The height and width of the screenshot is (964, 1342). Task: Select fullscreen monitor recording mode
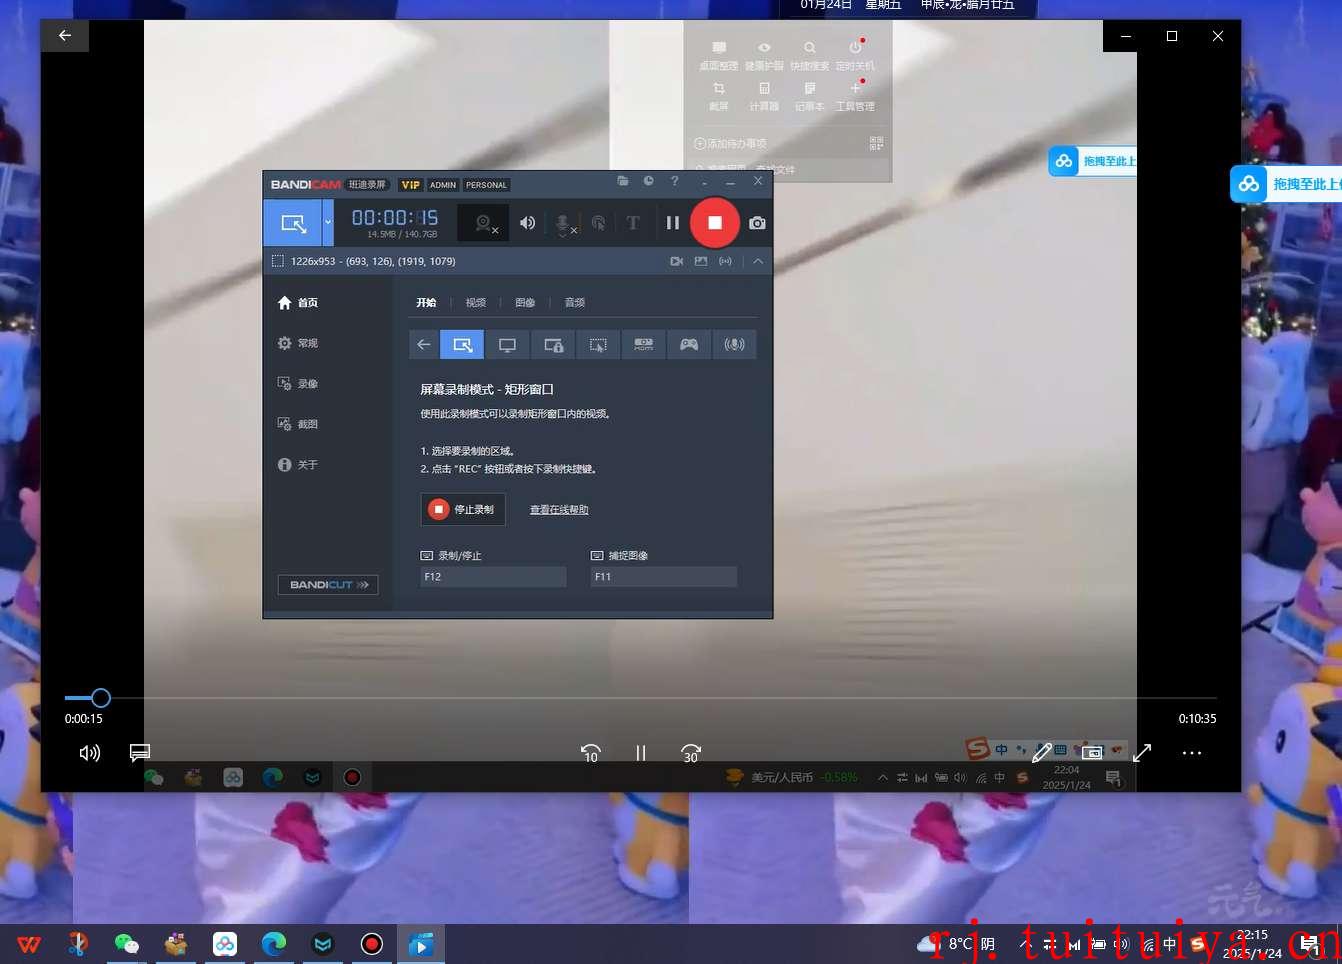507,345
